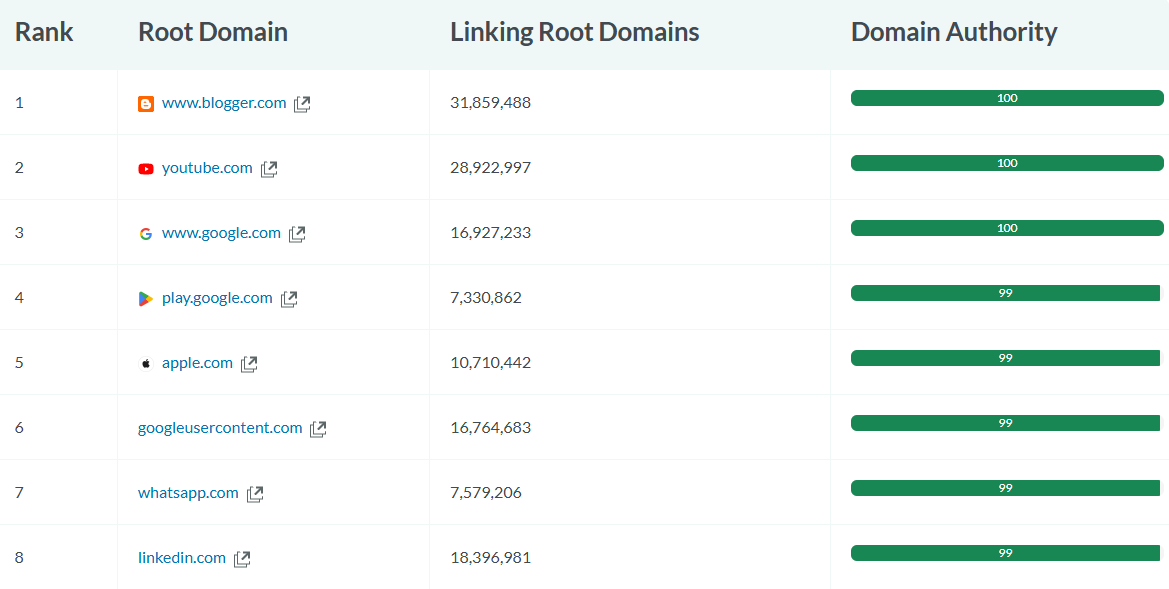
Task: Click the Linking Root Domains header
Action: pos(575,32)
